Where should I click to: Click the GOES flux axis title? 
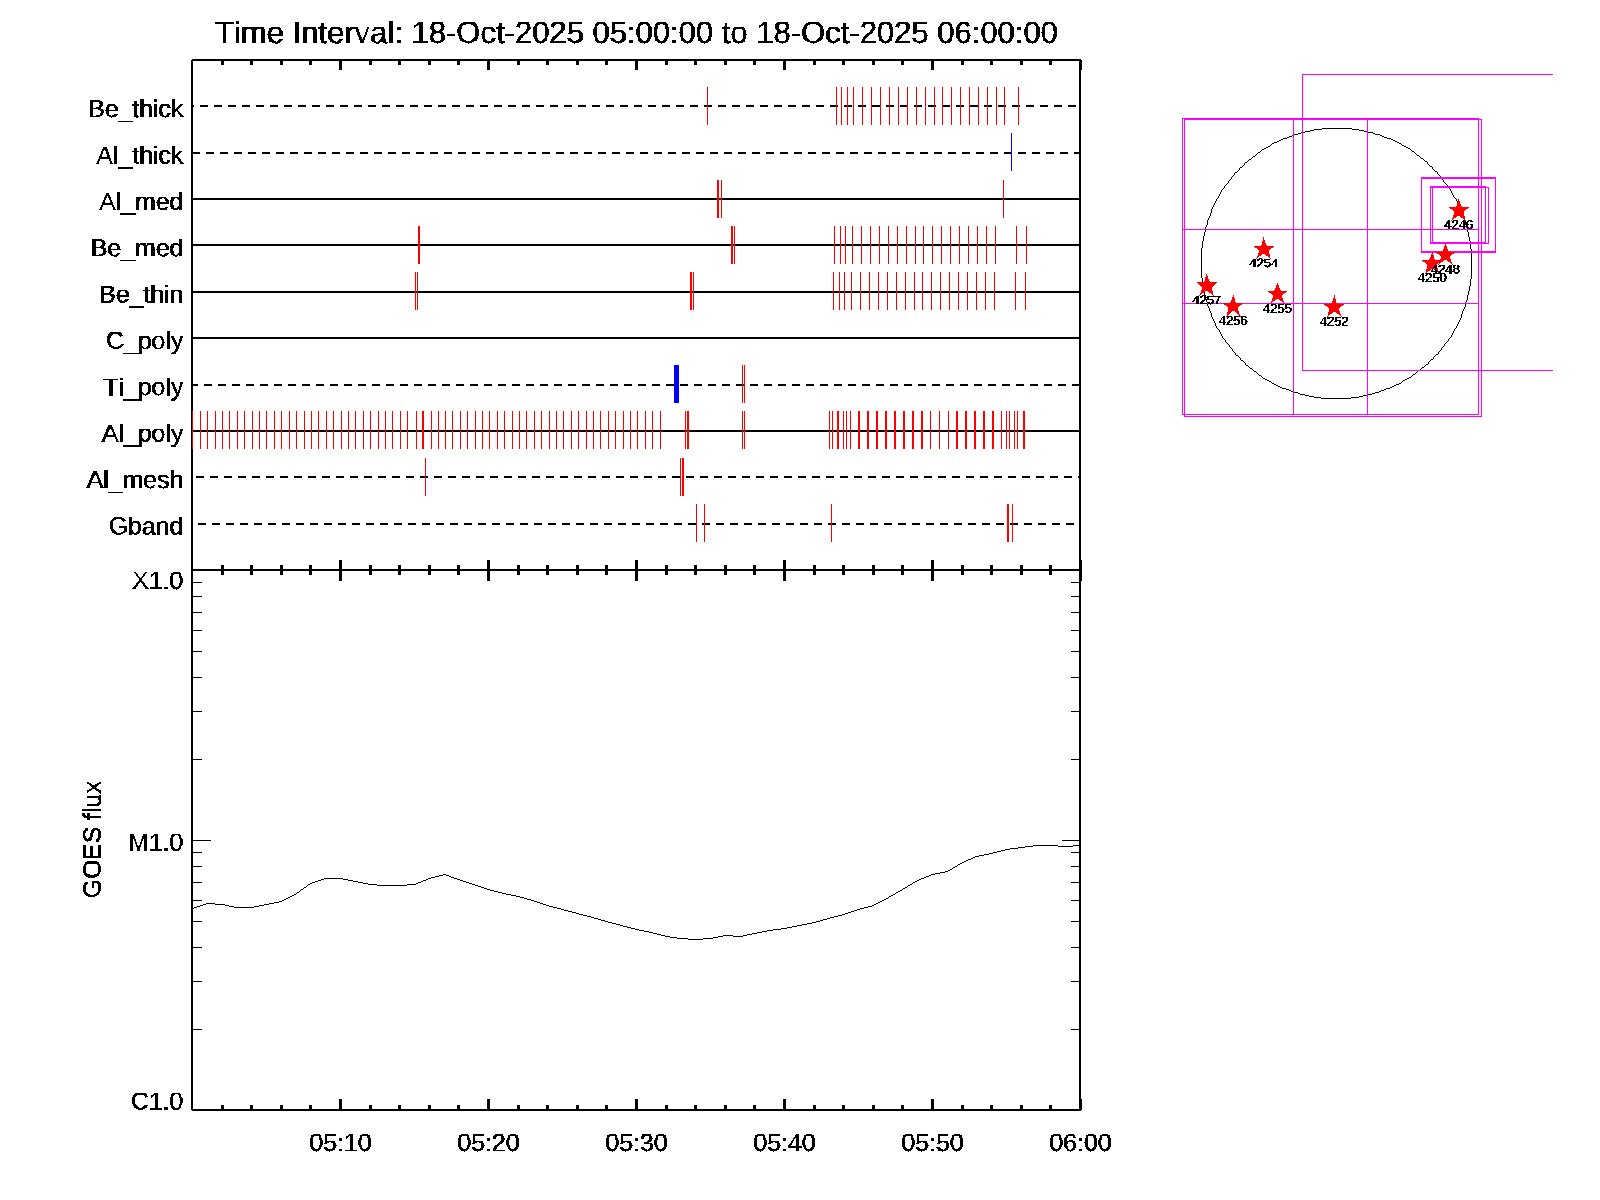click(x=92, y=840)
